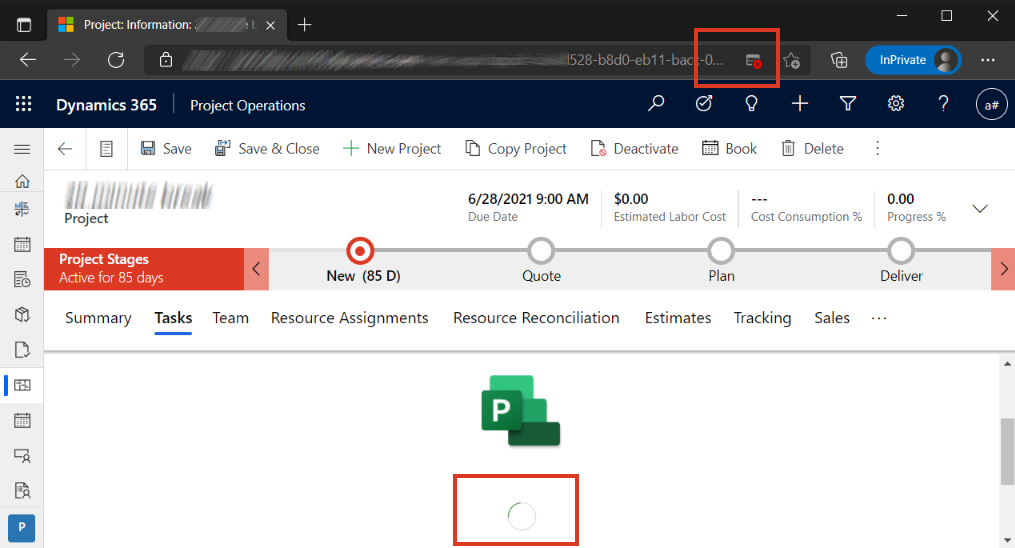The width and height of the screenshot is (1015, 548).
Task: Add this page to favorites star icon
Action: click(791, 60)
